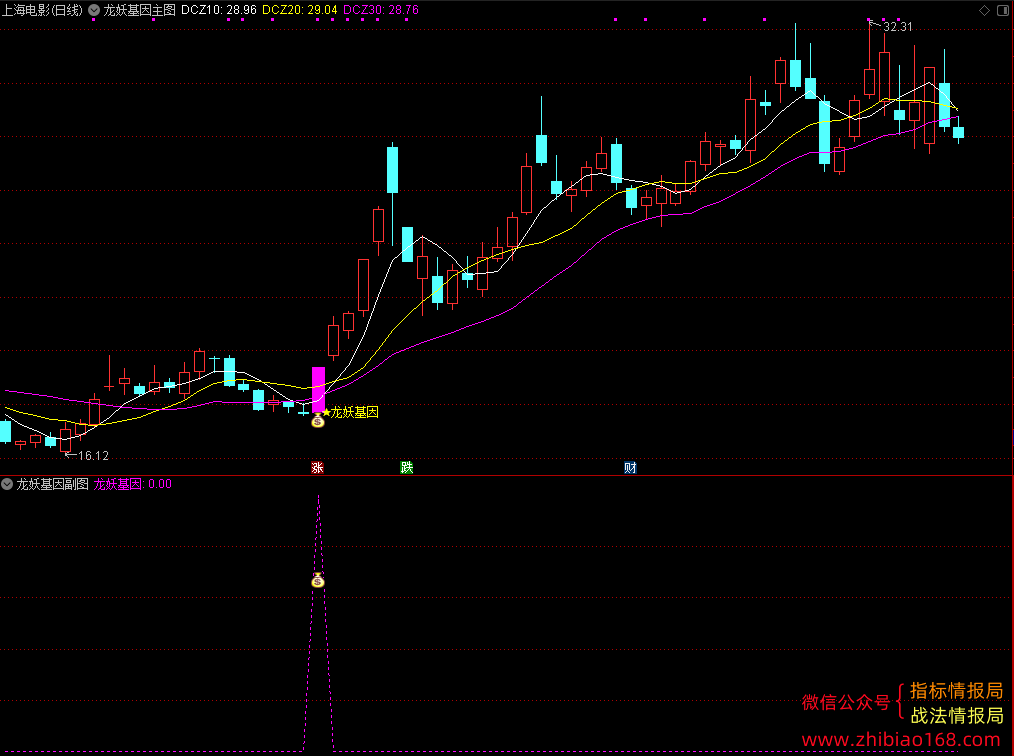Click the magenta 龙妖基因: 0.00 value
1014x756 pixels.
coord(133,484)
